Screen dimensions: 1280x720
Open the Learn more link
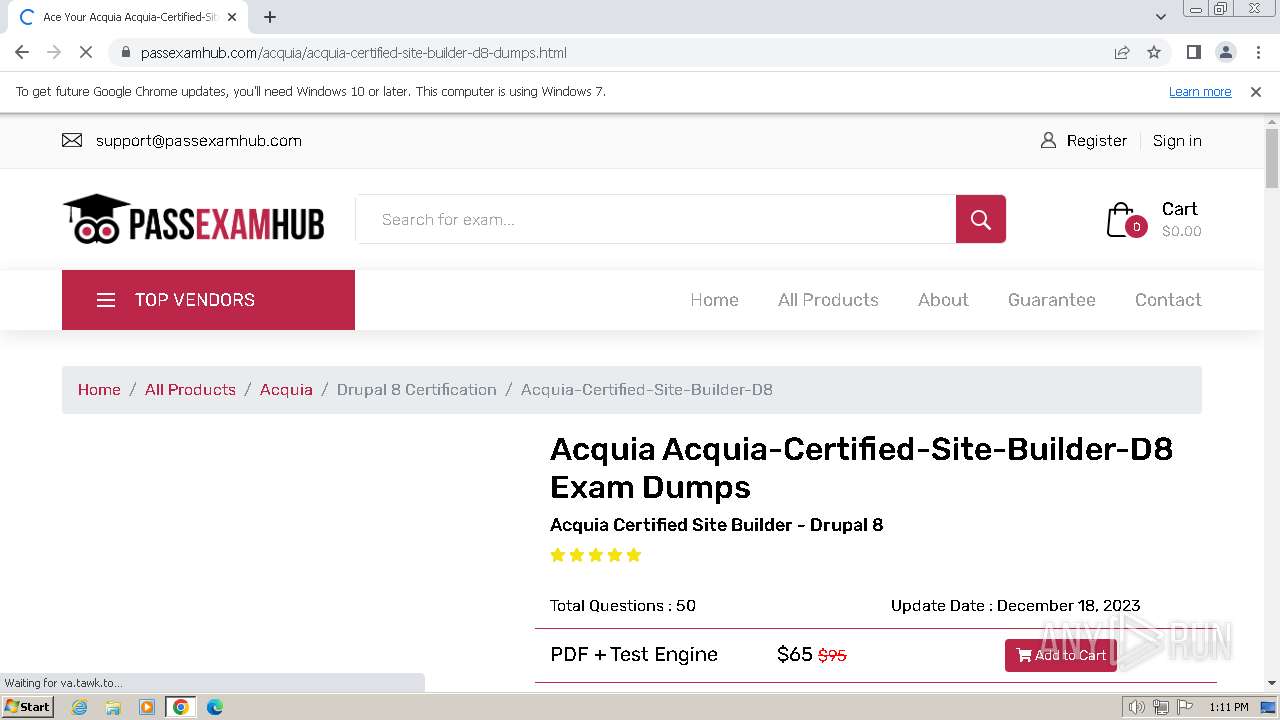1200,92
